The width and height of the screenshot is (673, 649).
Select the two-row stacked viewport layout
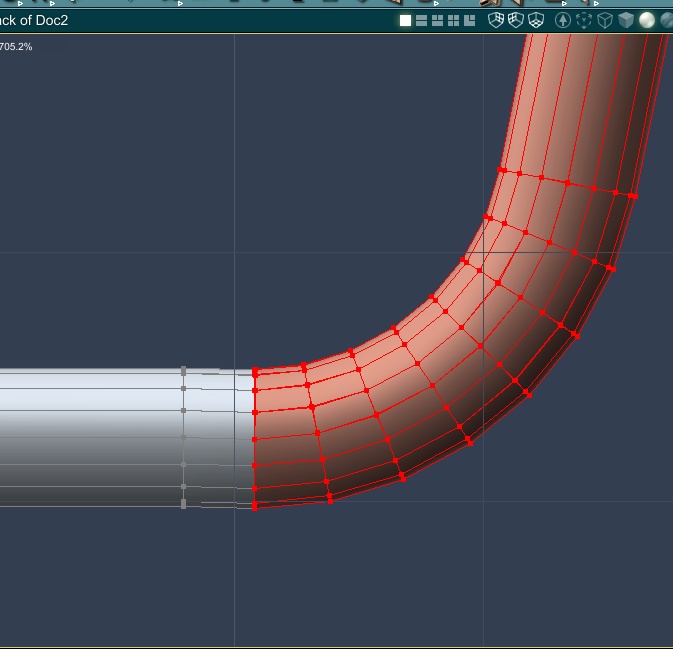click(421, 20)
